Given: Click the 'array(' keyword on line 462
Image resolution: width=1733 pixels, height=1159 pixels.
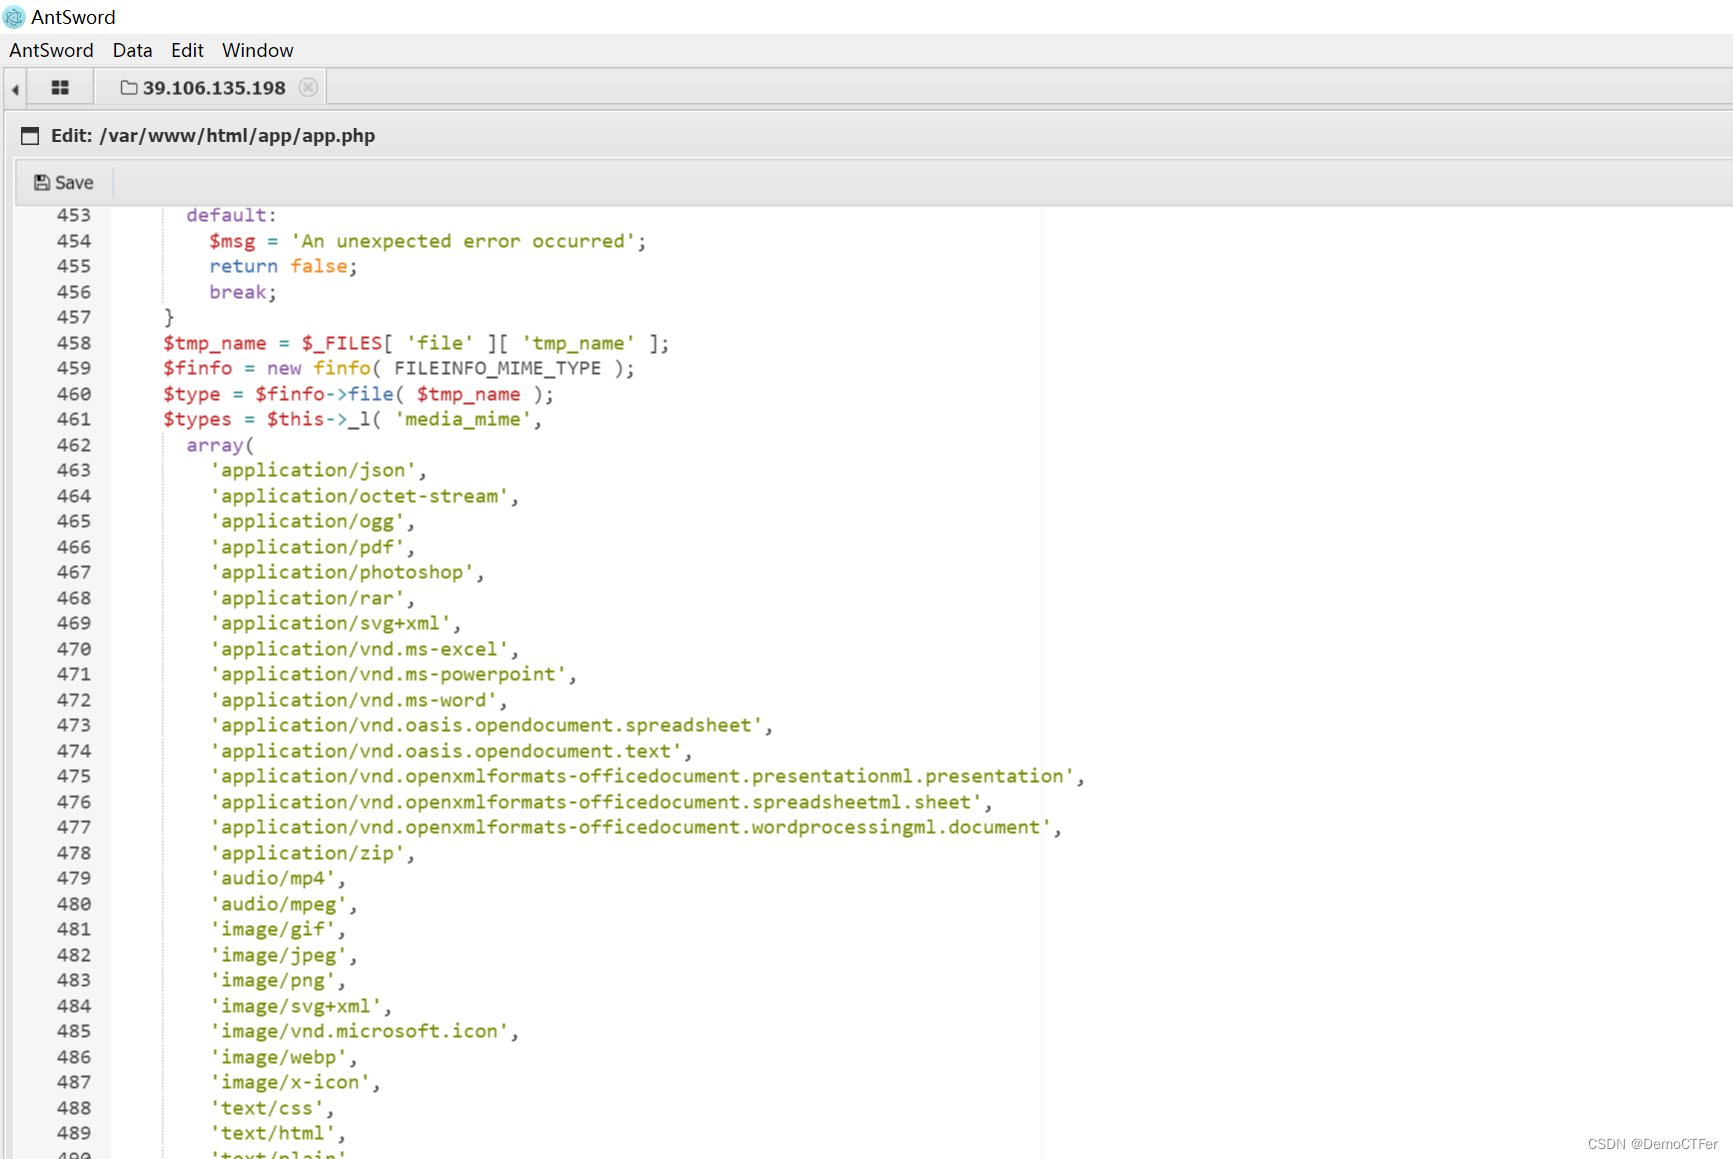Looking at the screenshot, I should pyautogui.click(x=220, y=445).
